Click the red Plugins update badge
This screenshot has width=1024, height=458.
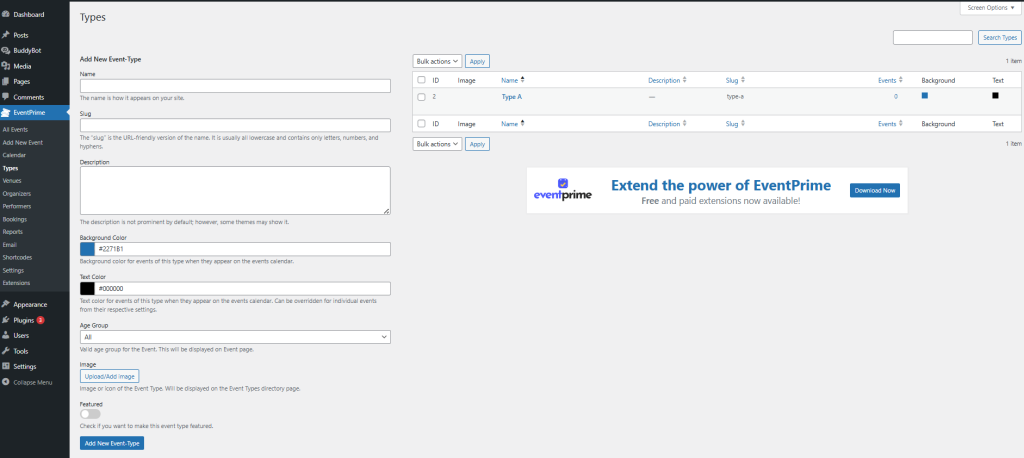pos(40,320)
